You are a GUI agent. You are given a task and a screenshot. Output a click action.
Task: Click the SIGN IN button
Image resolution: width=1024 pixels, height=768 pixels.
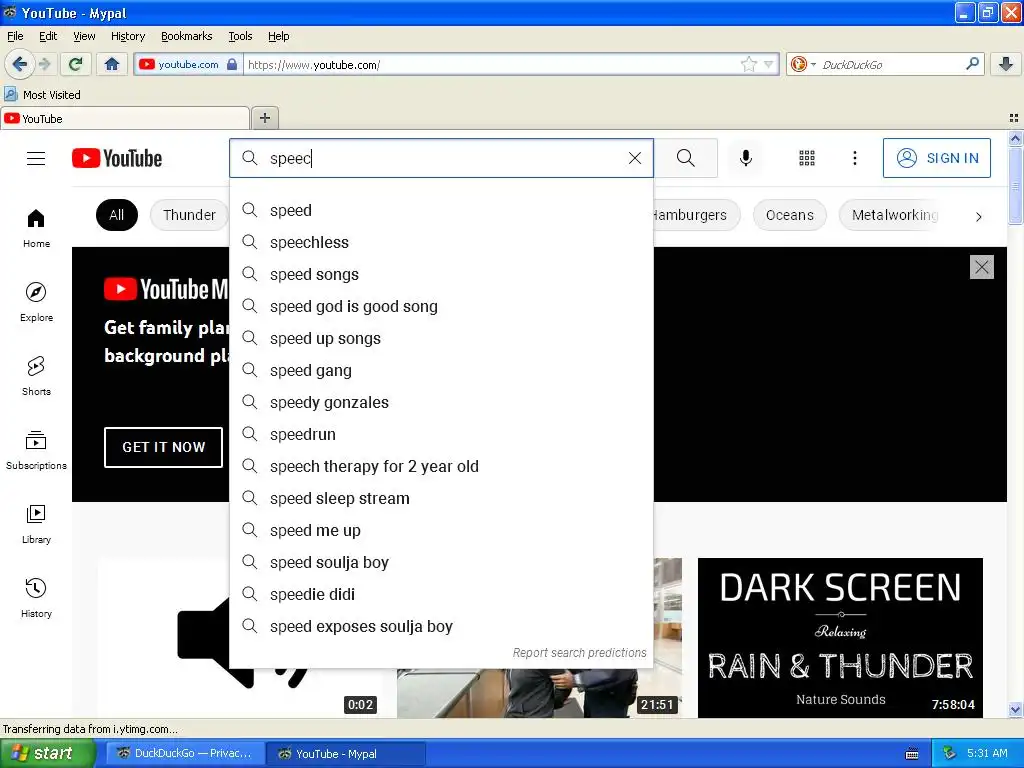(x=936, y=158)
